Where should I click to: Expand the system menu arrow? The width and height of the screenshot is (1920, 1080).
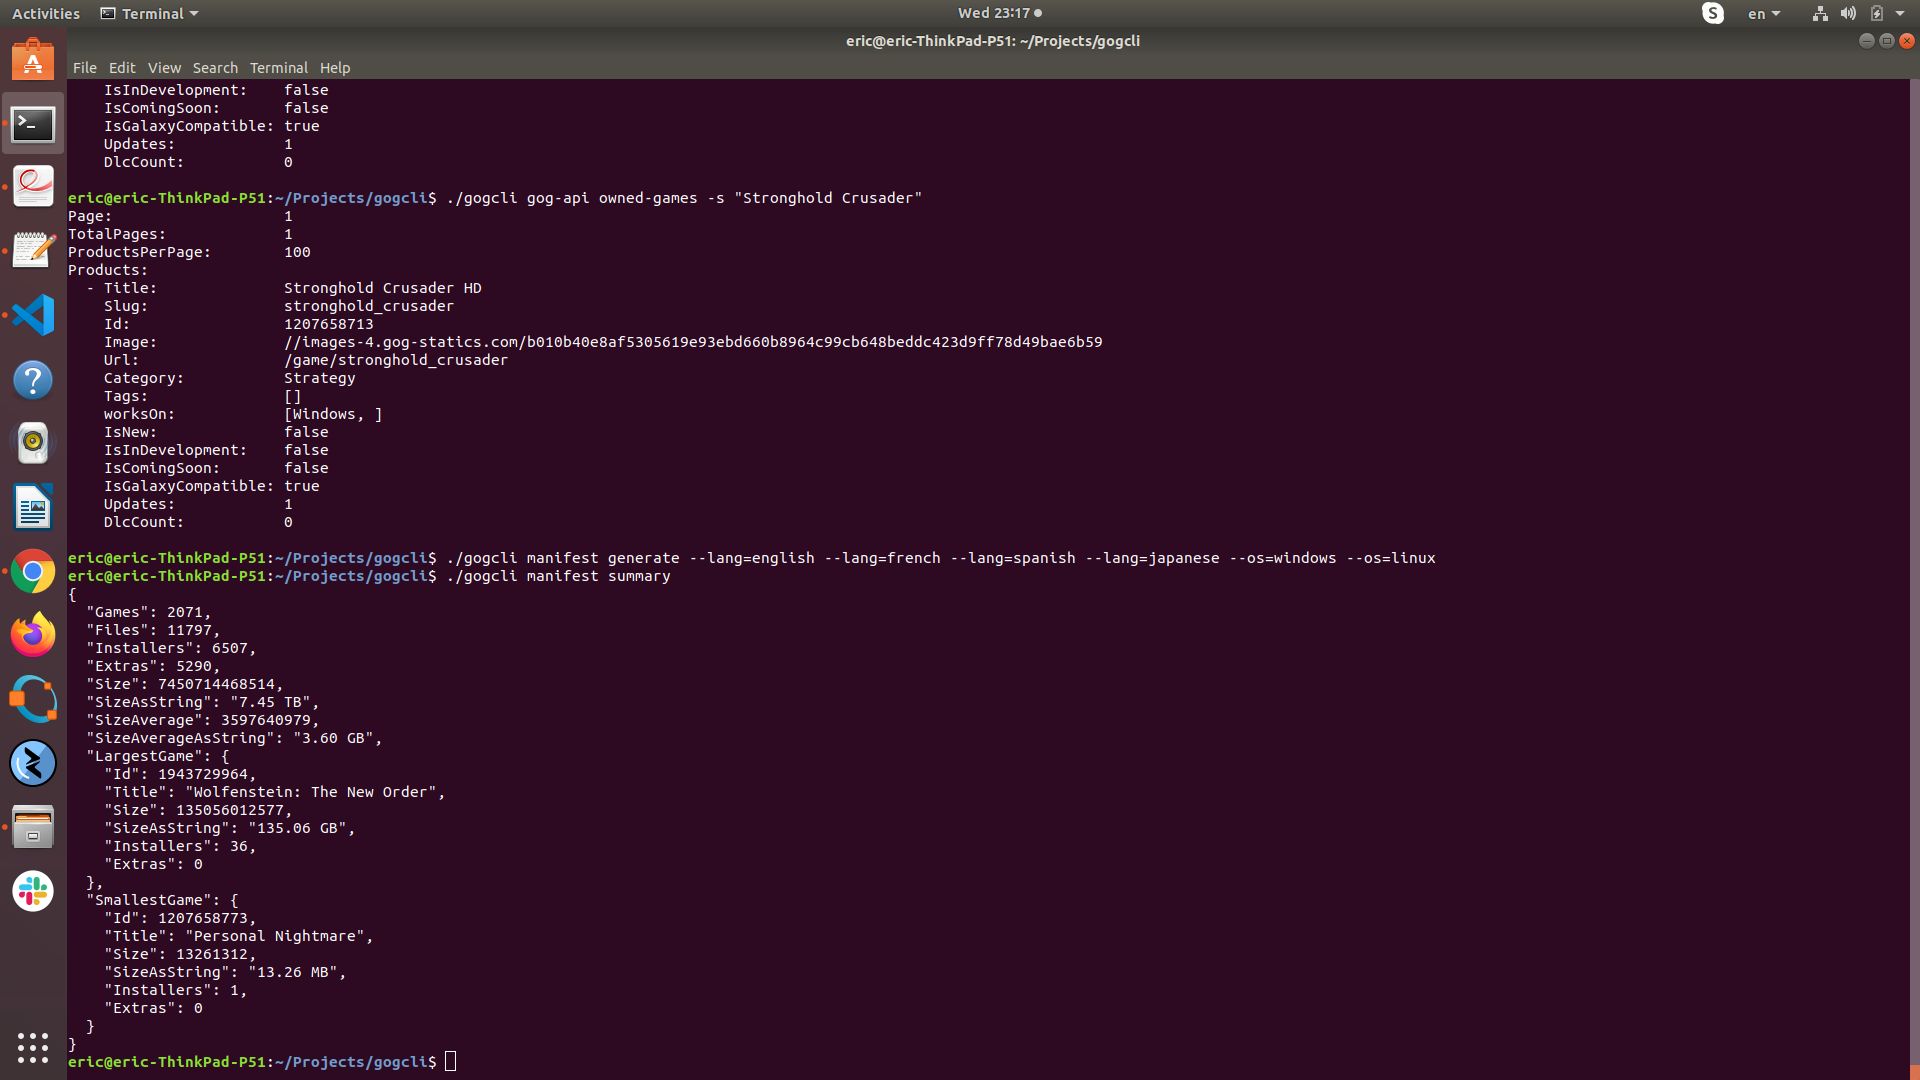1900,13
